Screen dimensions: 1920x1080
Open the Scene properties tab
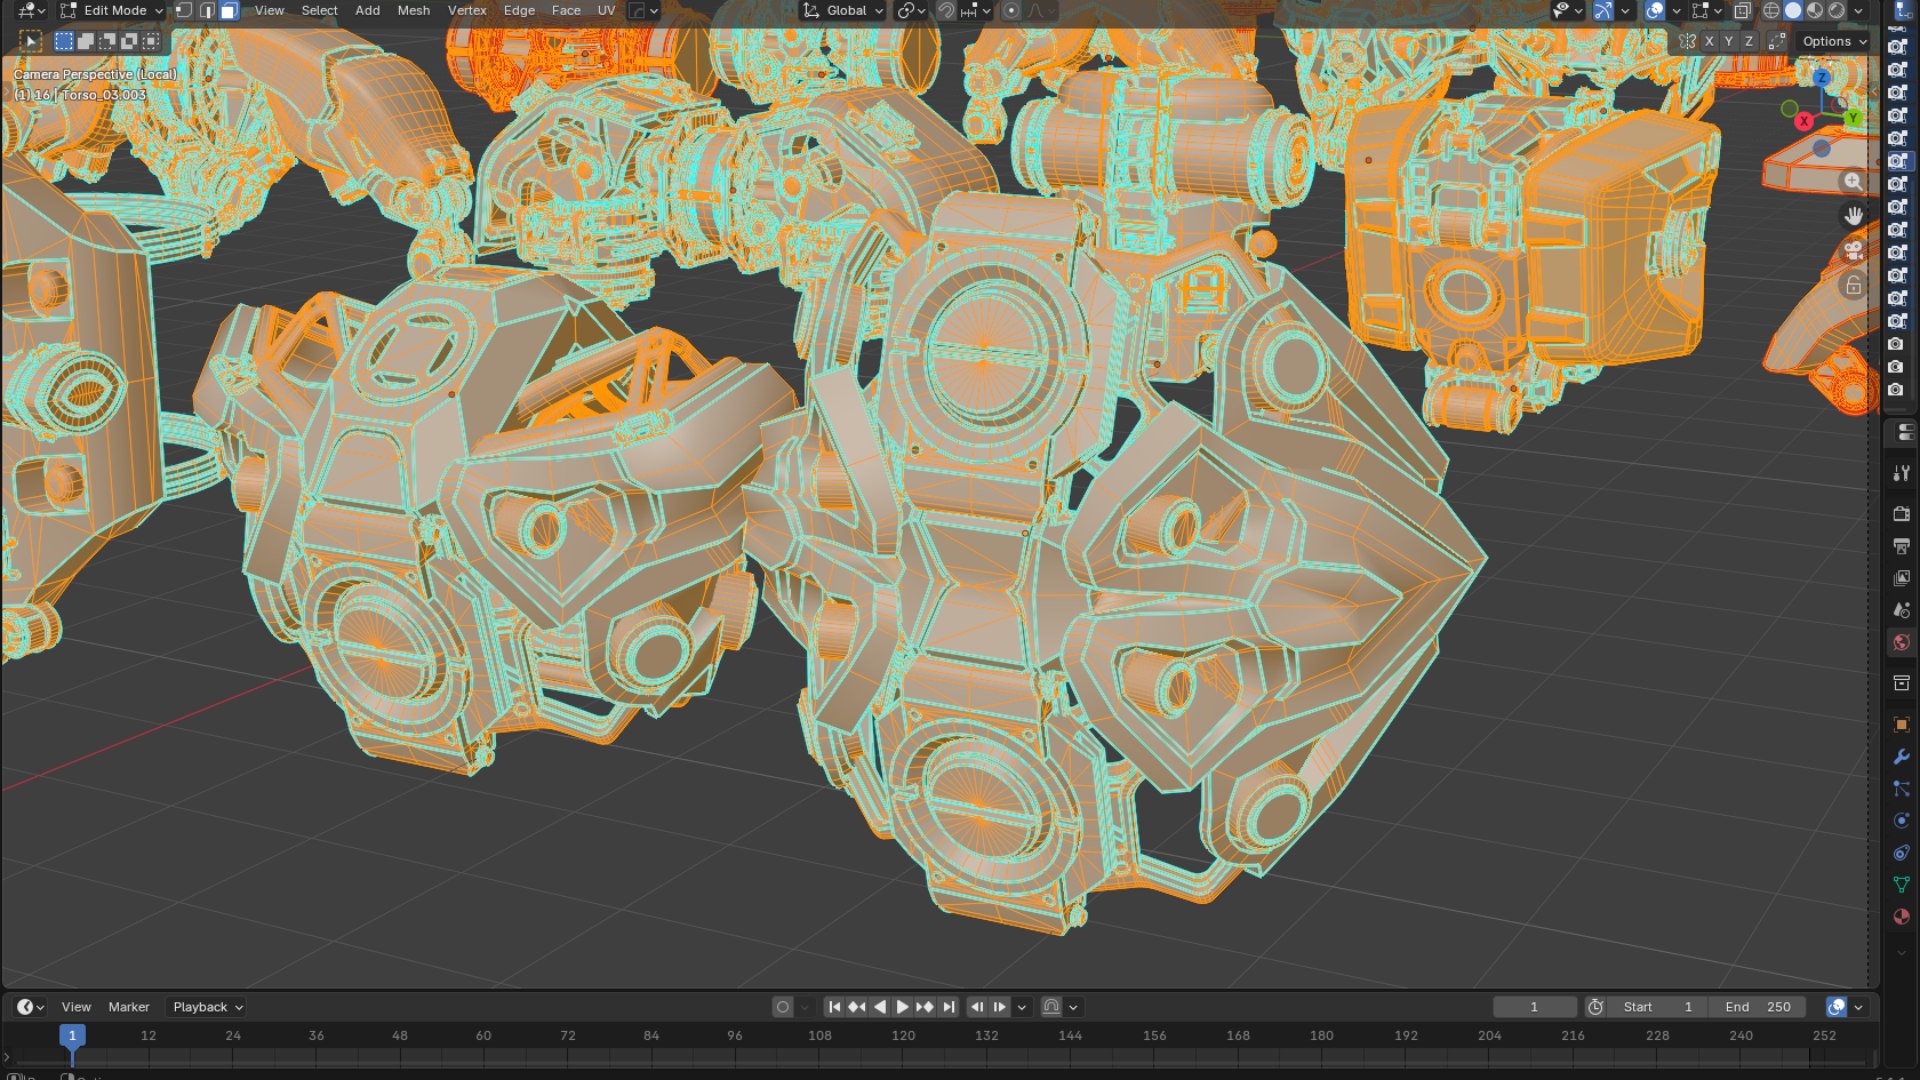point(1901,610)
